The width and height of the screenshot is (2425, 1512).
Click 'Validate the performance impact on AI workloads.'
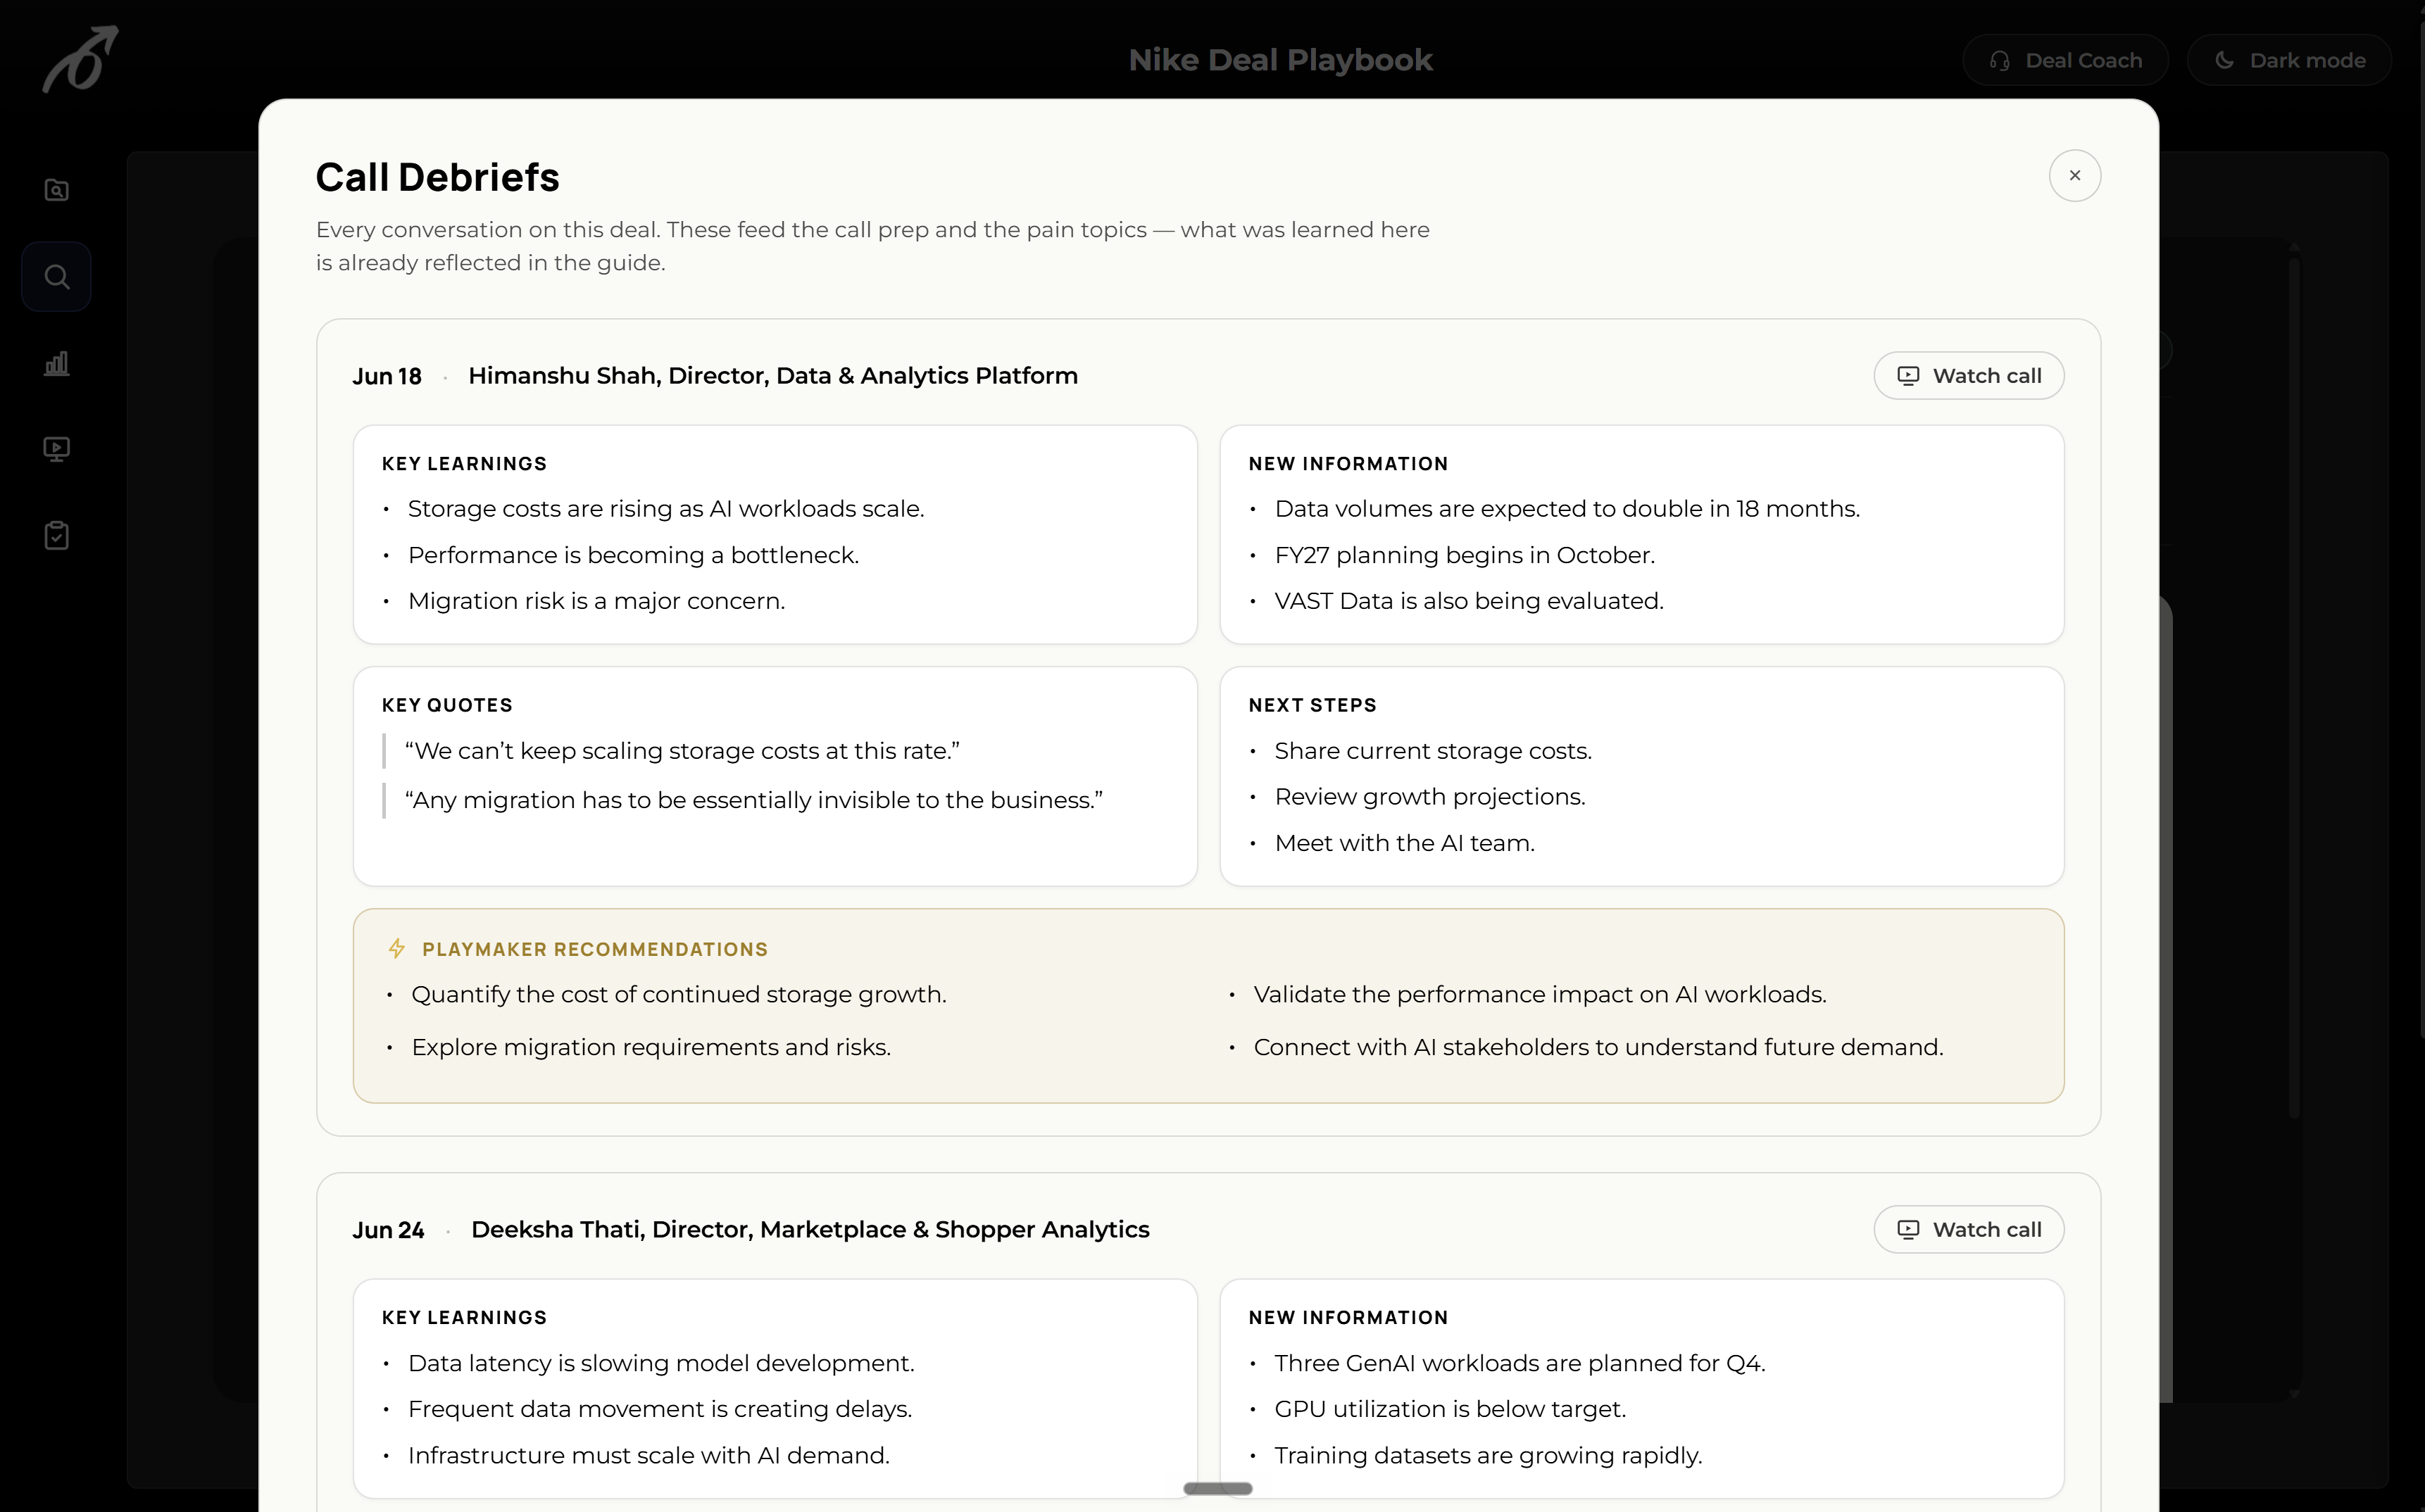pos(1540,995)
